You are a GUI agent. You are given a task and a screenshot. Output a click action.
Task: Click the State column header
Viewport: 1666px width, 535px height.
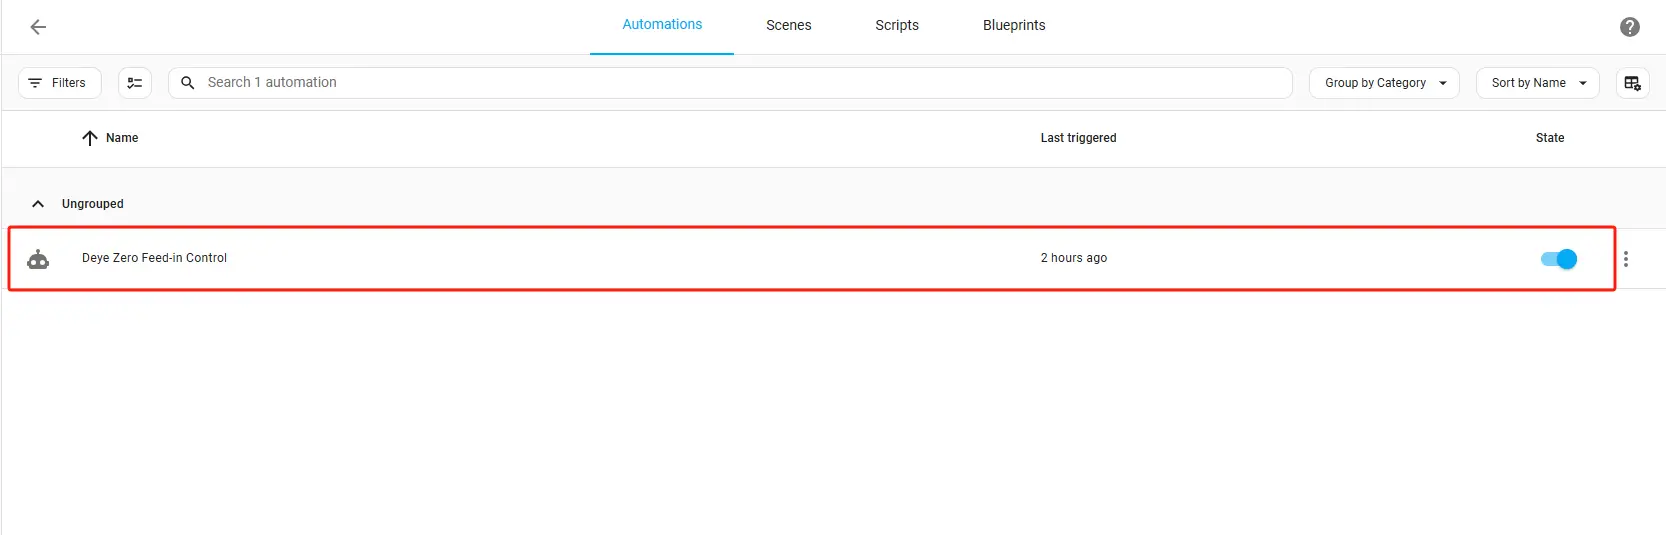(1549, 138)
